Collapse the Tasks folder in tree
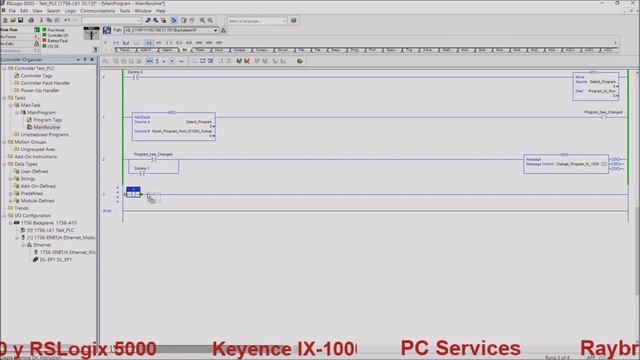Image resolution: width=640 pixels, height=360 pixels. [4, 98]
